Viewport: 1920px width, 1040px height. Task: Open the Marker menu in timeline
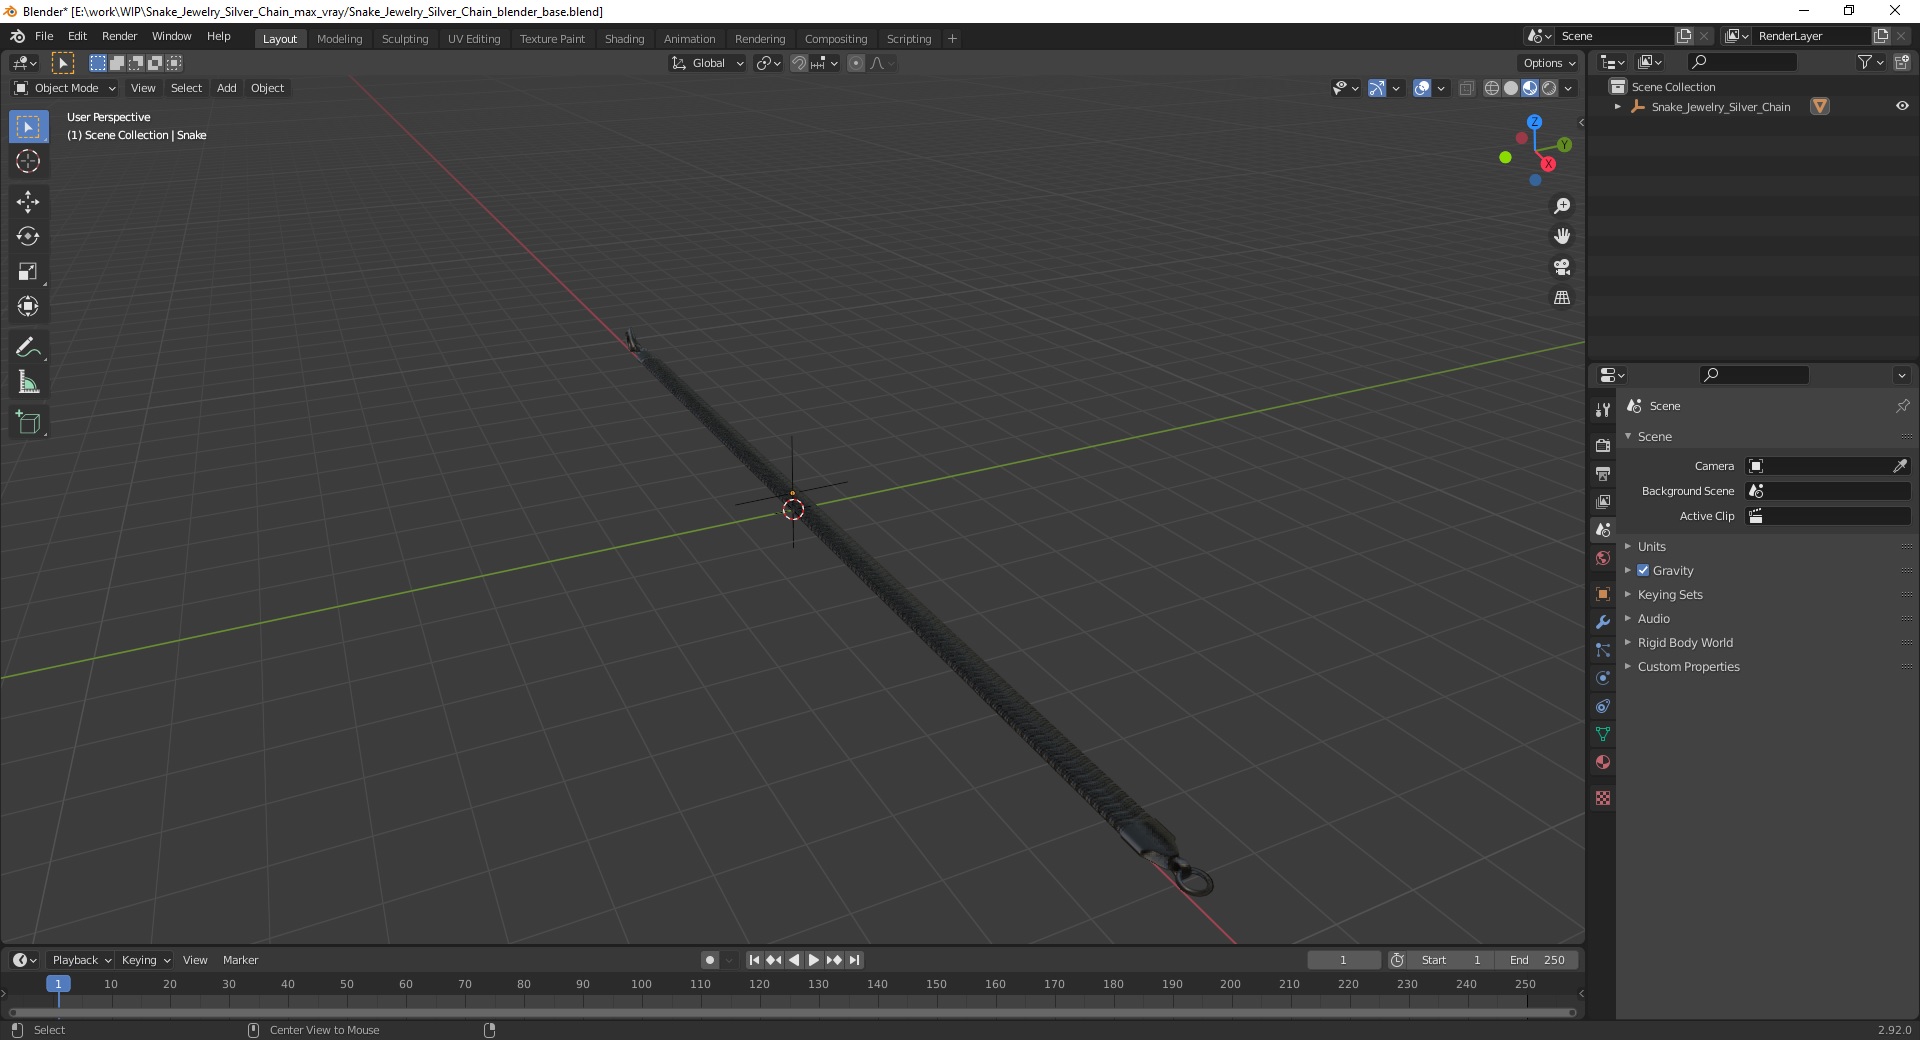[x=240, y=960]
